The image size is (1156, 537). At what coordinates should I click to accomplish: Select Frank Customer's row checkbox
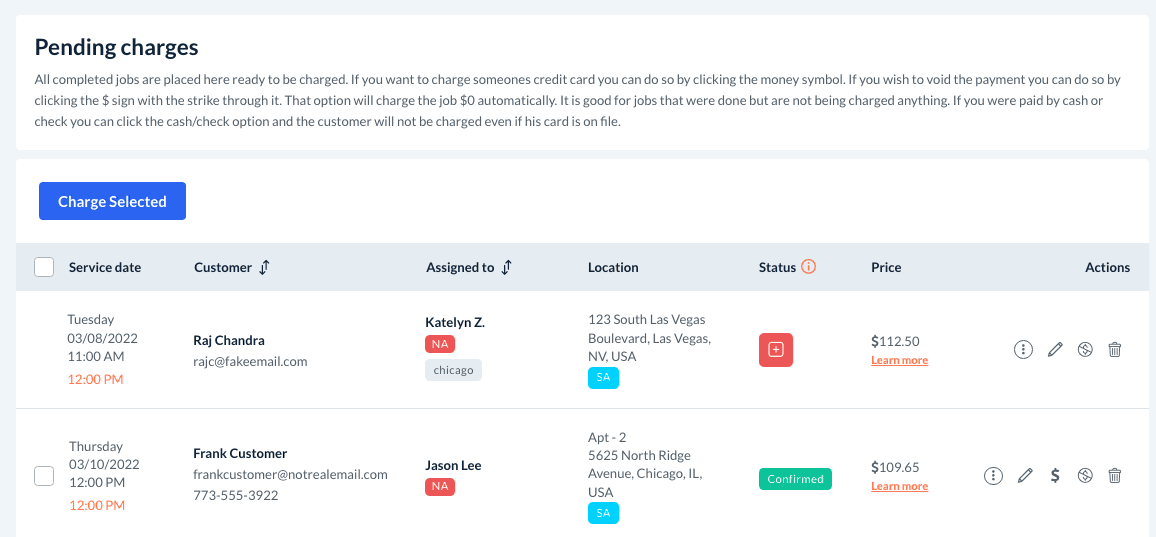(44, 476)
